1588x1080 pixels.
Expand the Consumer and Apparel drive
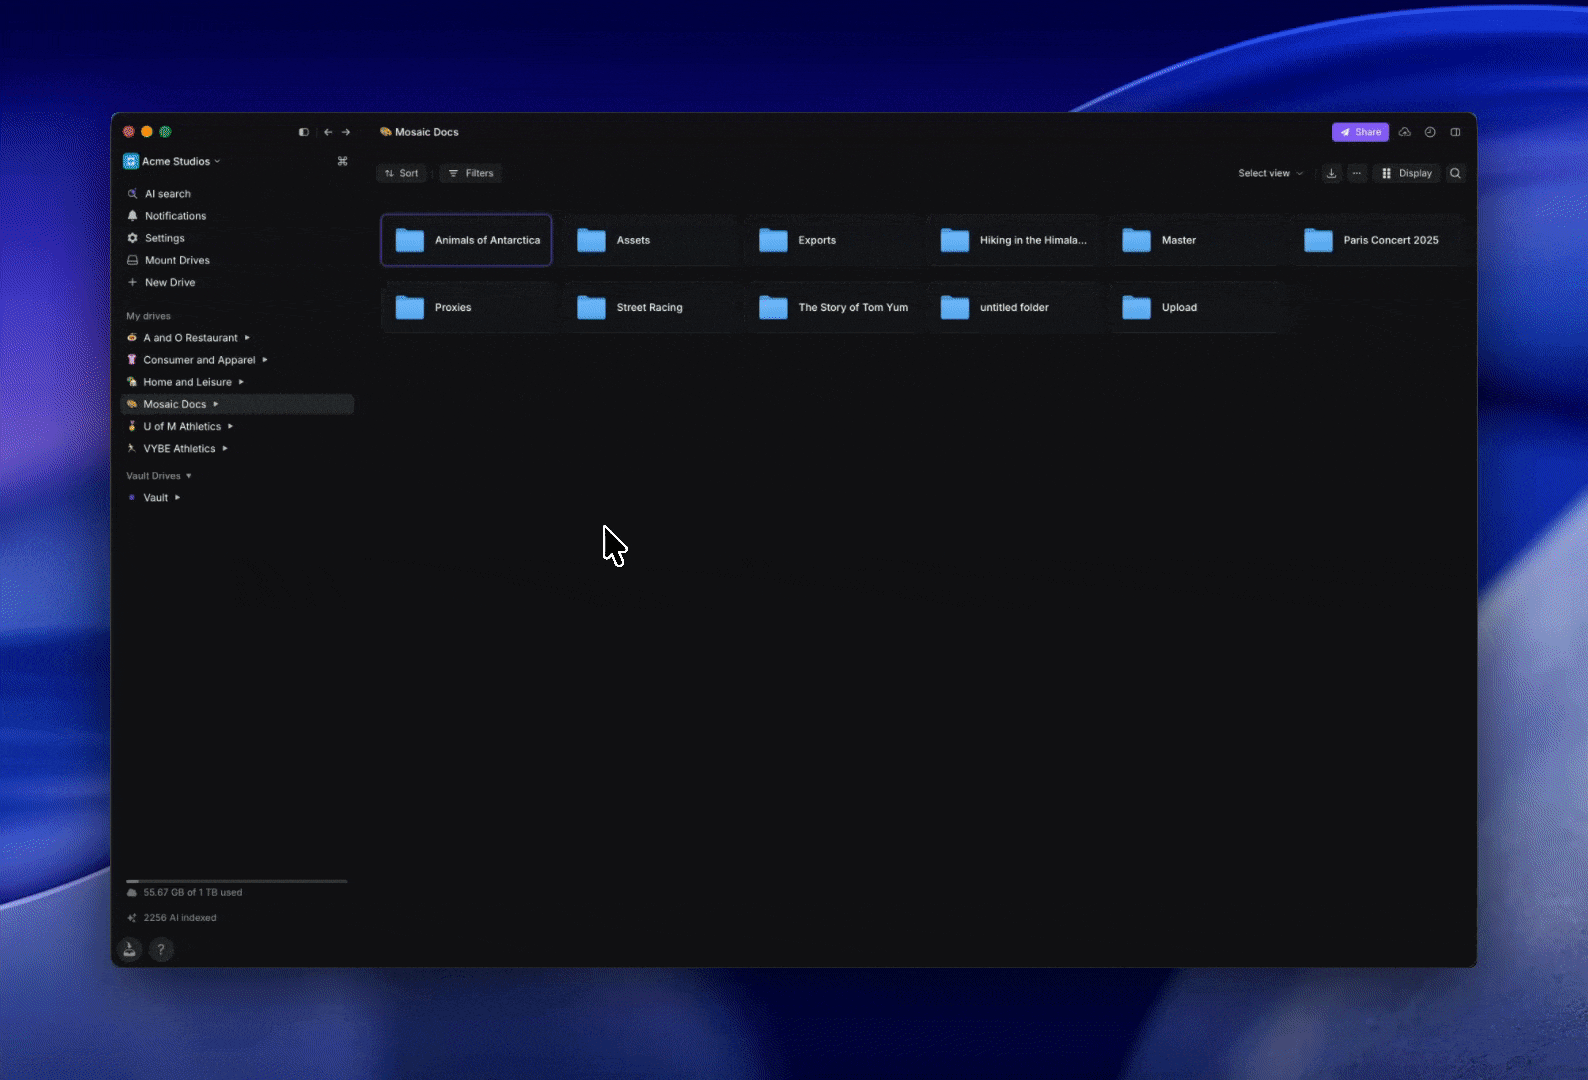265,360
